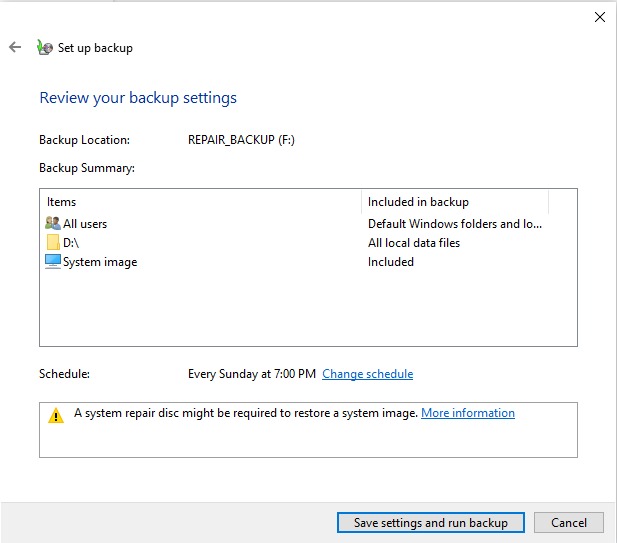Click the Every Sunday at 7:00 PM text
Image resolution: width=617 pixels, height=543 pixels.
click(251, 374)
